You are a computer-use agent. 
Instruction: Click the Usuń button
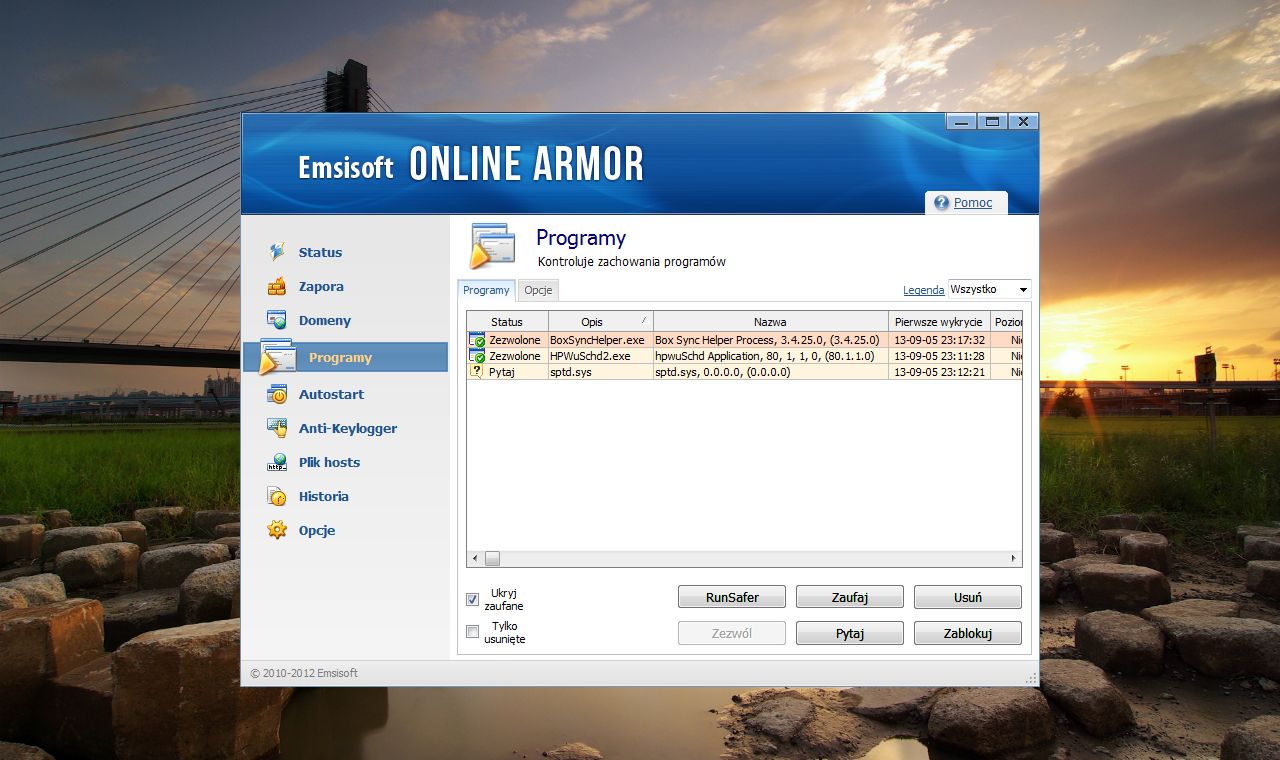tap(968, 597)
